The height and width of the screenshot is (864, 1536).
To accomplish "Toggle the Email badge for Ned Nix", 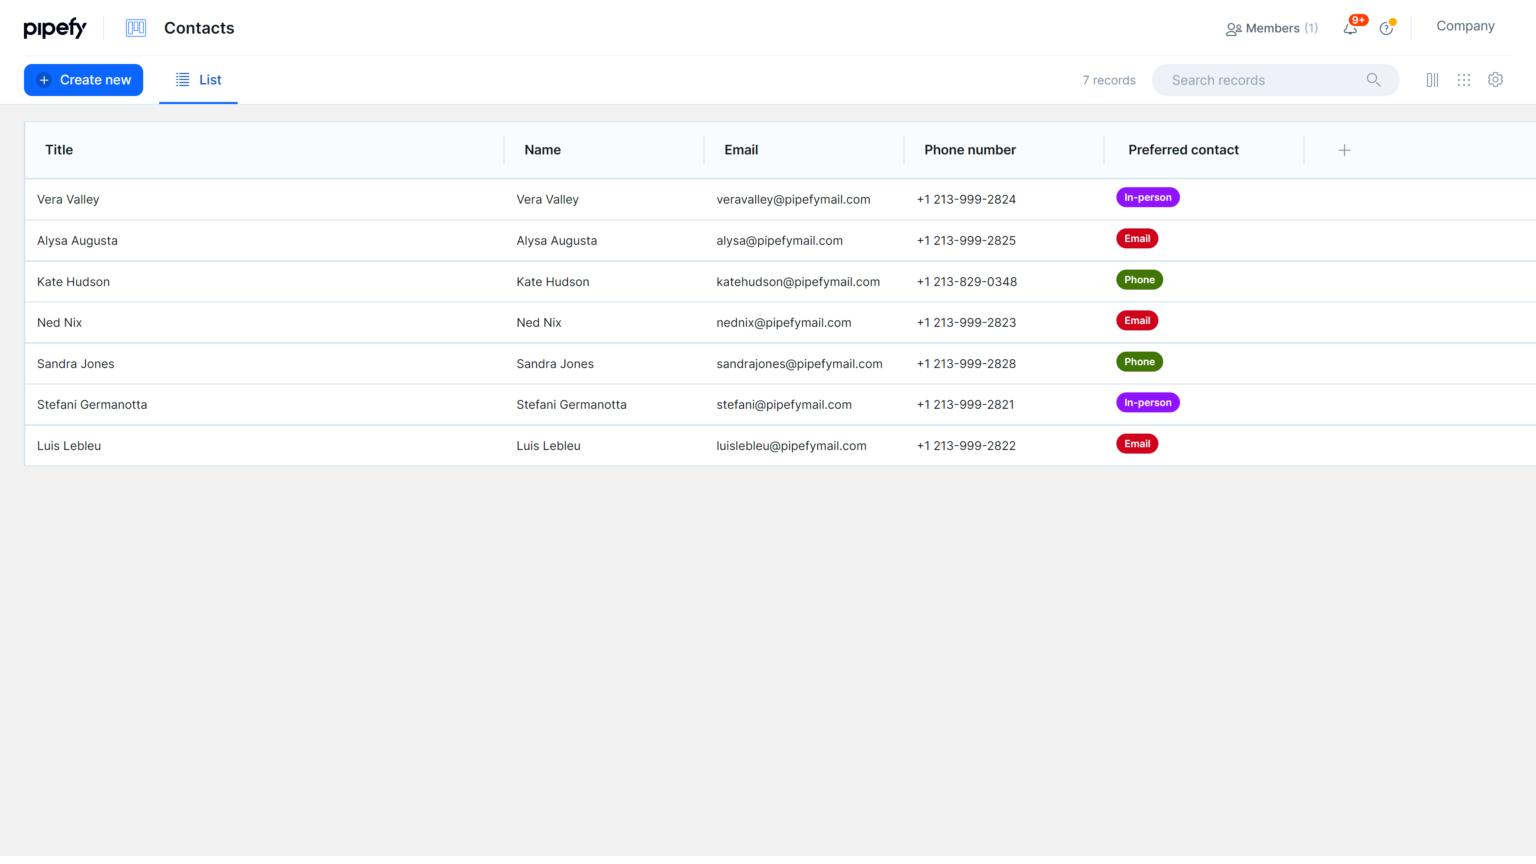I will 1137,320.
